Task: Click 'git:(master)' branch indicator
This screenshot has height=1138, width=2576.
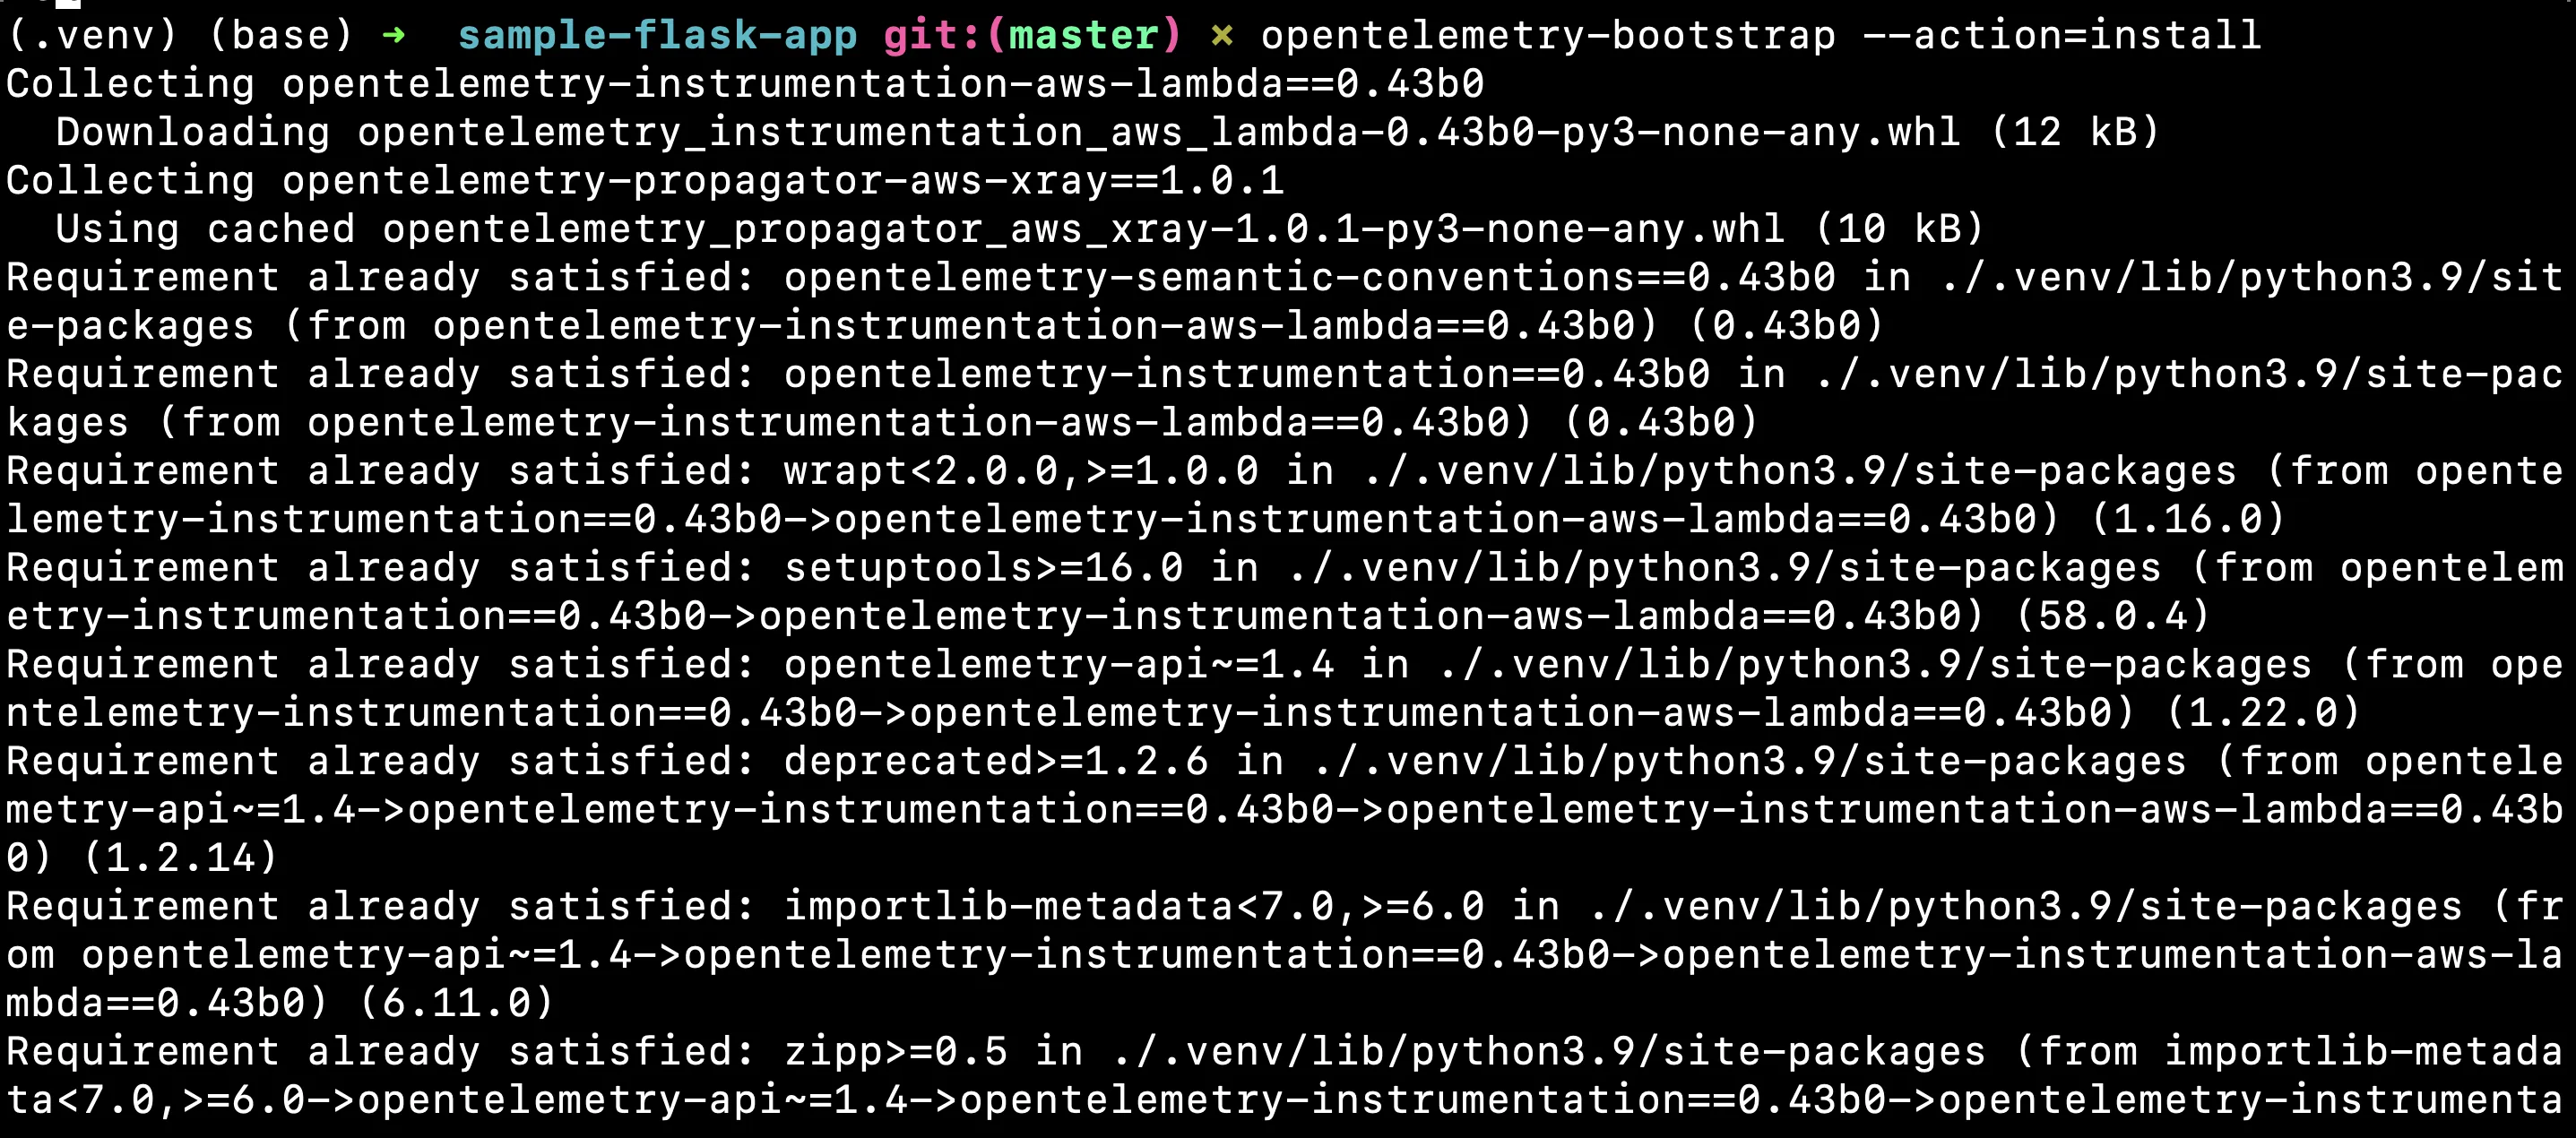Action: coord(1032,36)
